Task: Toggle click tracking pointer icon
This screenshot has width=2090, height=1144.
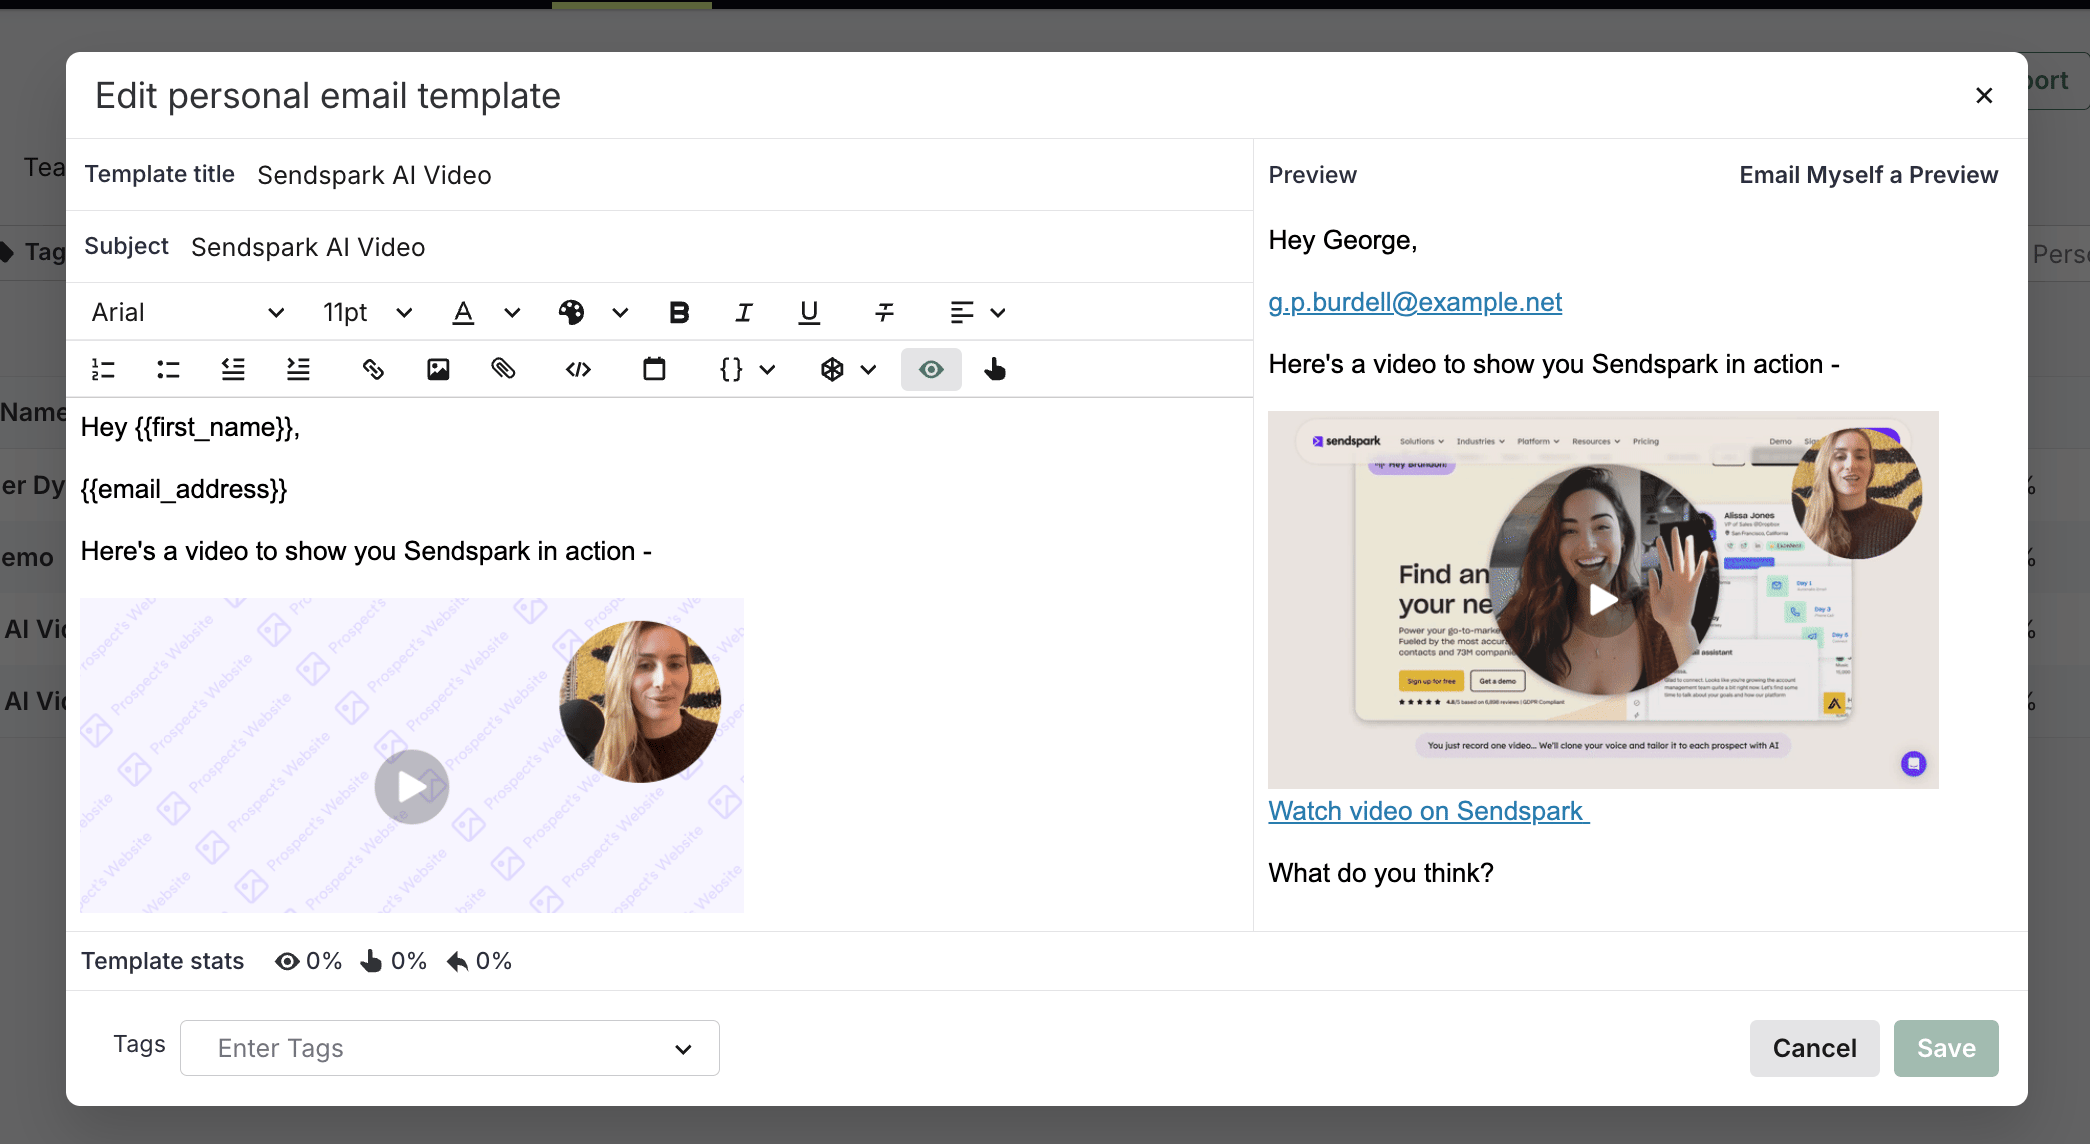Action: [994, 370]
